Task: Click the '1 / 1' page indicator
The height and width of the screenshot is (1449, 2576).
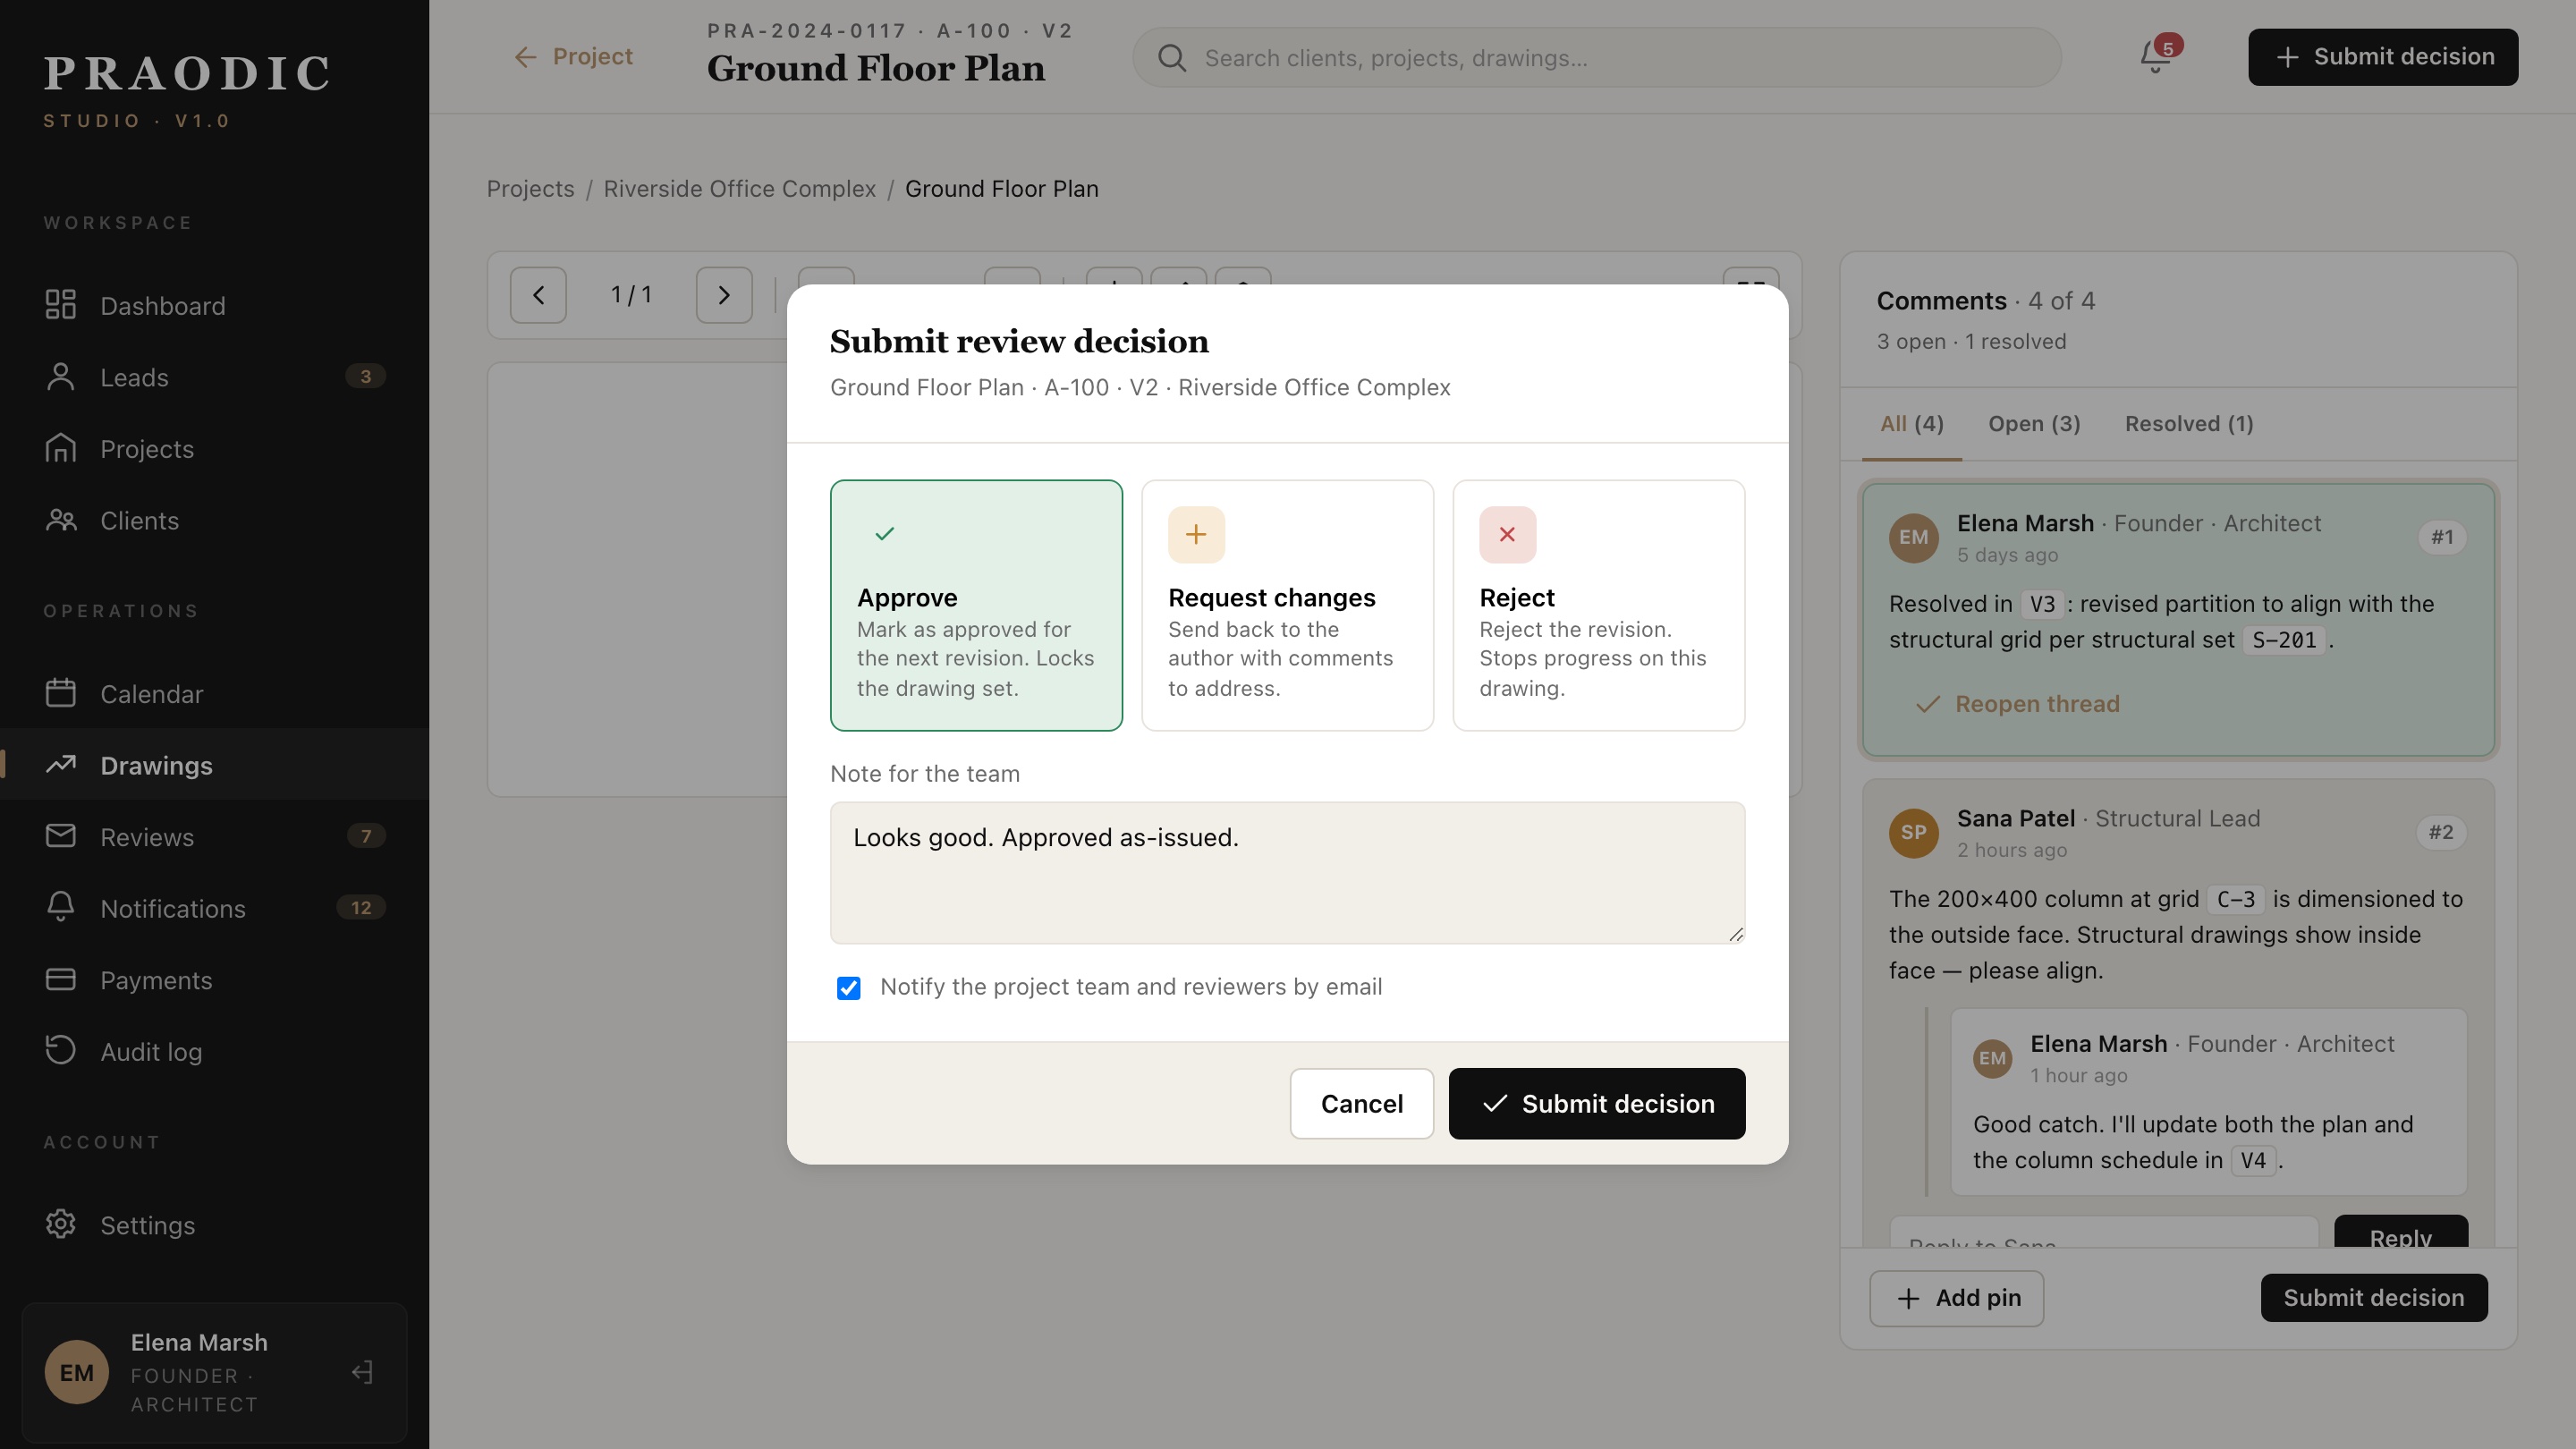Action: click(x=631, y=295)
